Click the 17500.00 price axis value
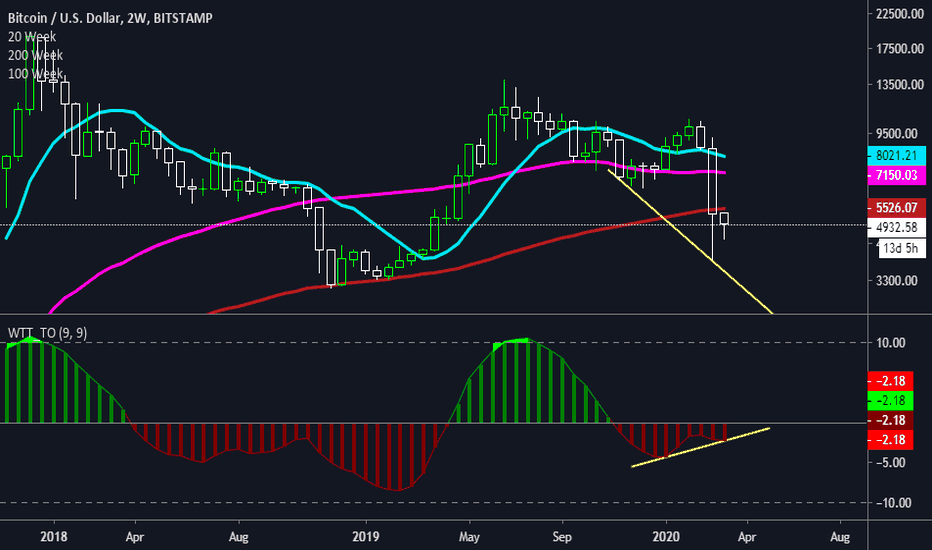 point(900,49)
